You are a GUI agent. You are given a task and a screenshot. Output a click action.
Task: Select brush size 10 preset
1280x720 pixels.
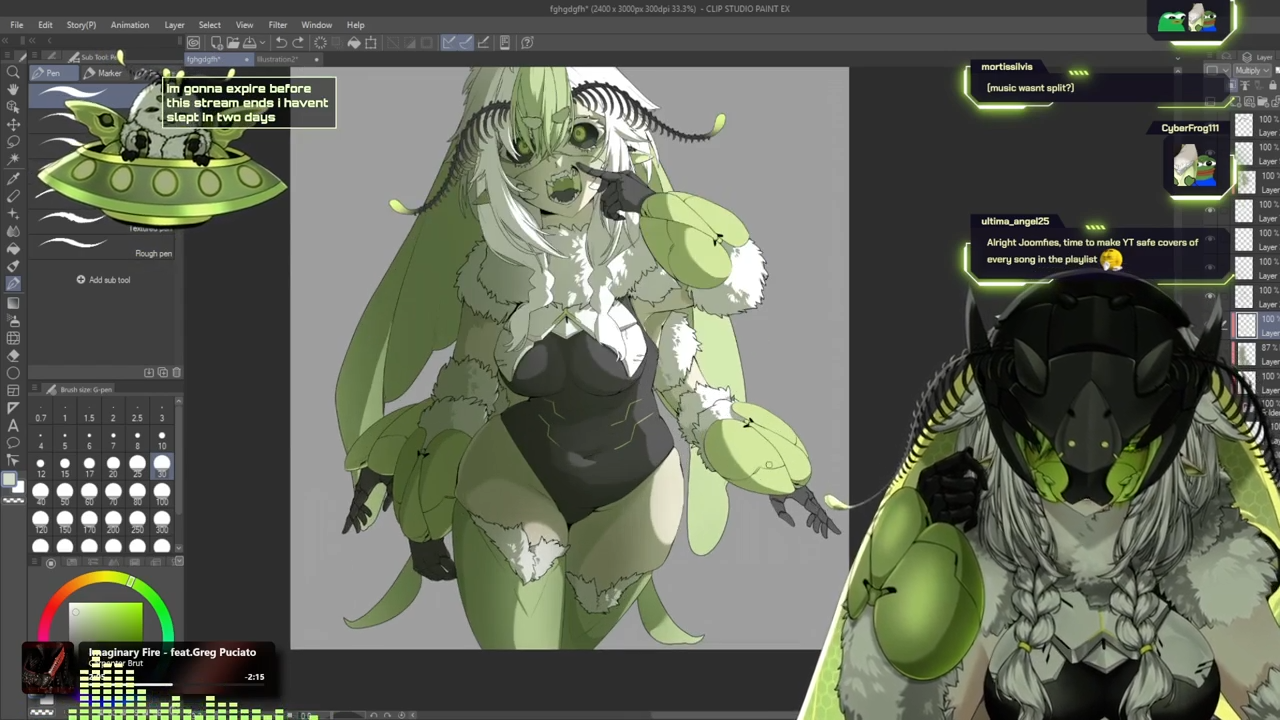point(161,441)
